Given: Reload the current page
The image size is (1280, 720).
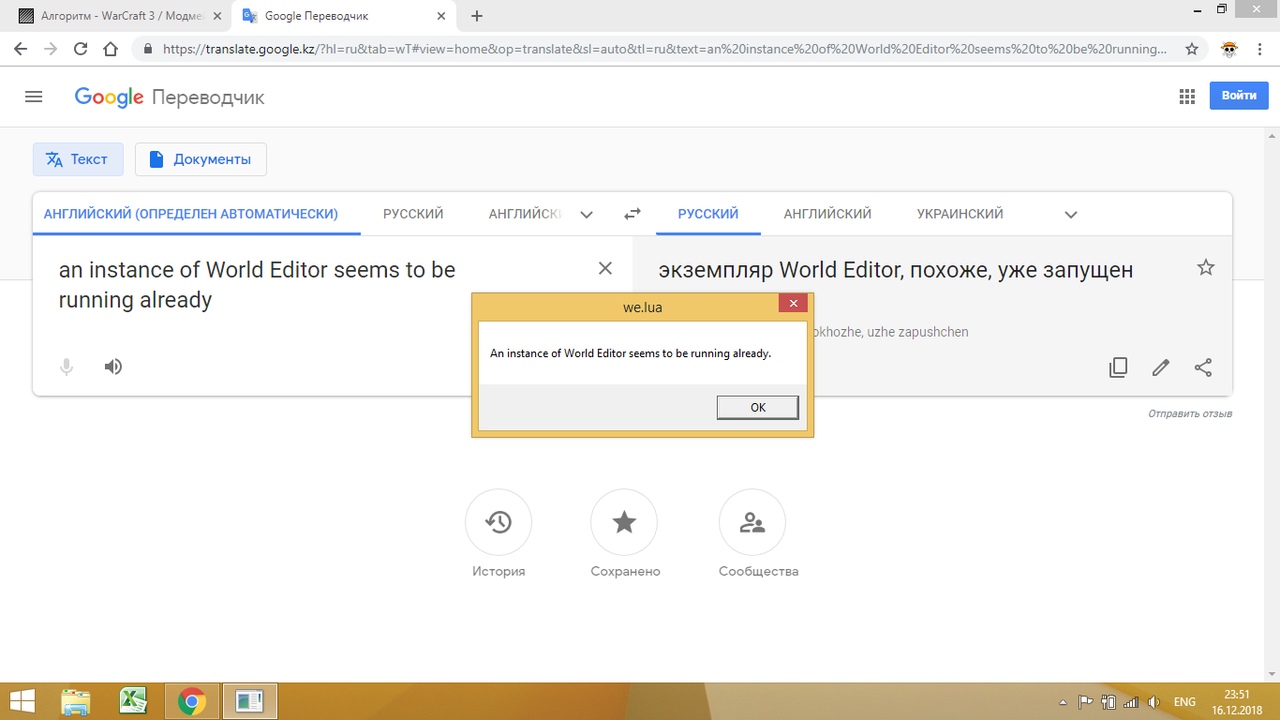Looking at the screenshot, I should click(x=81, y=48).
